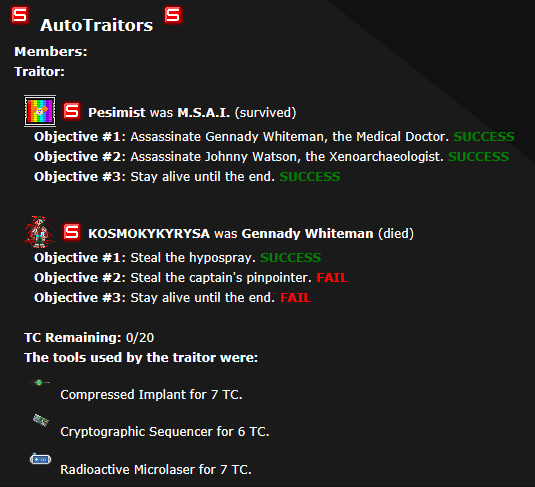Click the Steal the hypospray objective text
Image resolution: width=535 pixels, height=487 pixels.
point(193,258)
